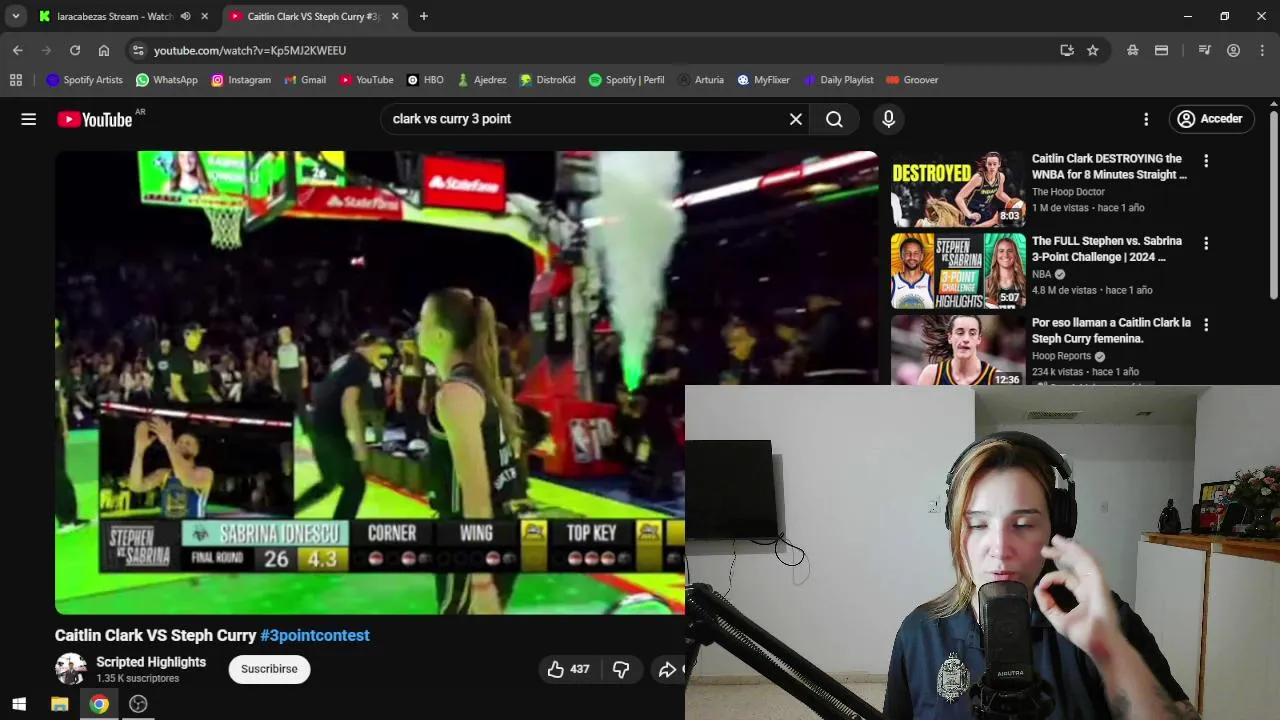Open a new tab with the plus button
The image size is (1280, 720).
(424, 16)
